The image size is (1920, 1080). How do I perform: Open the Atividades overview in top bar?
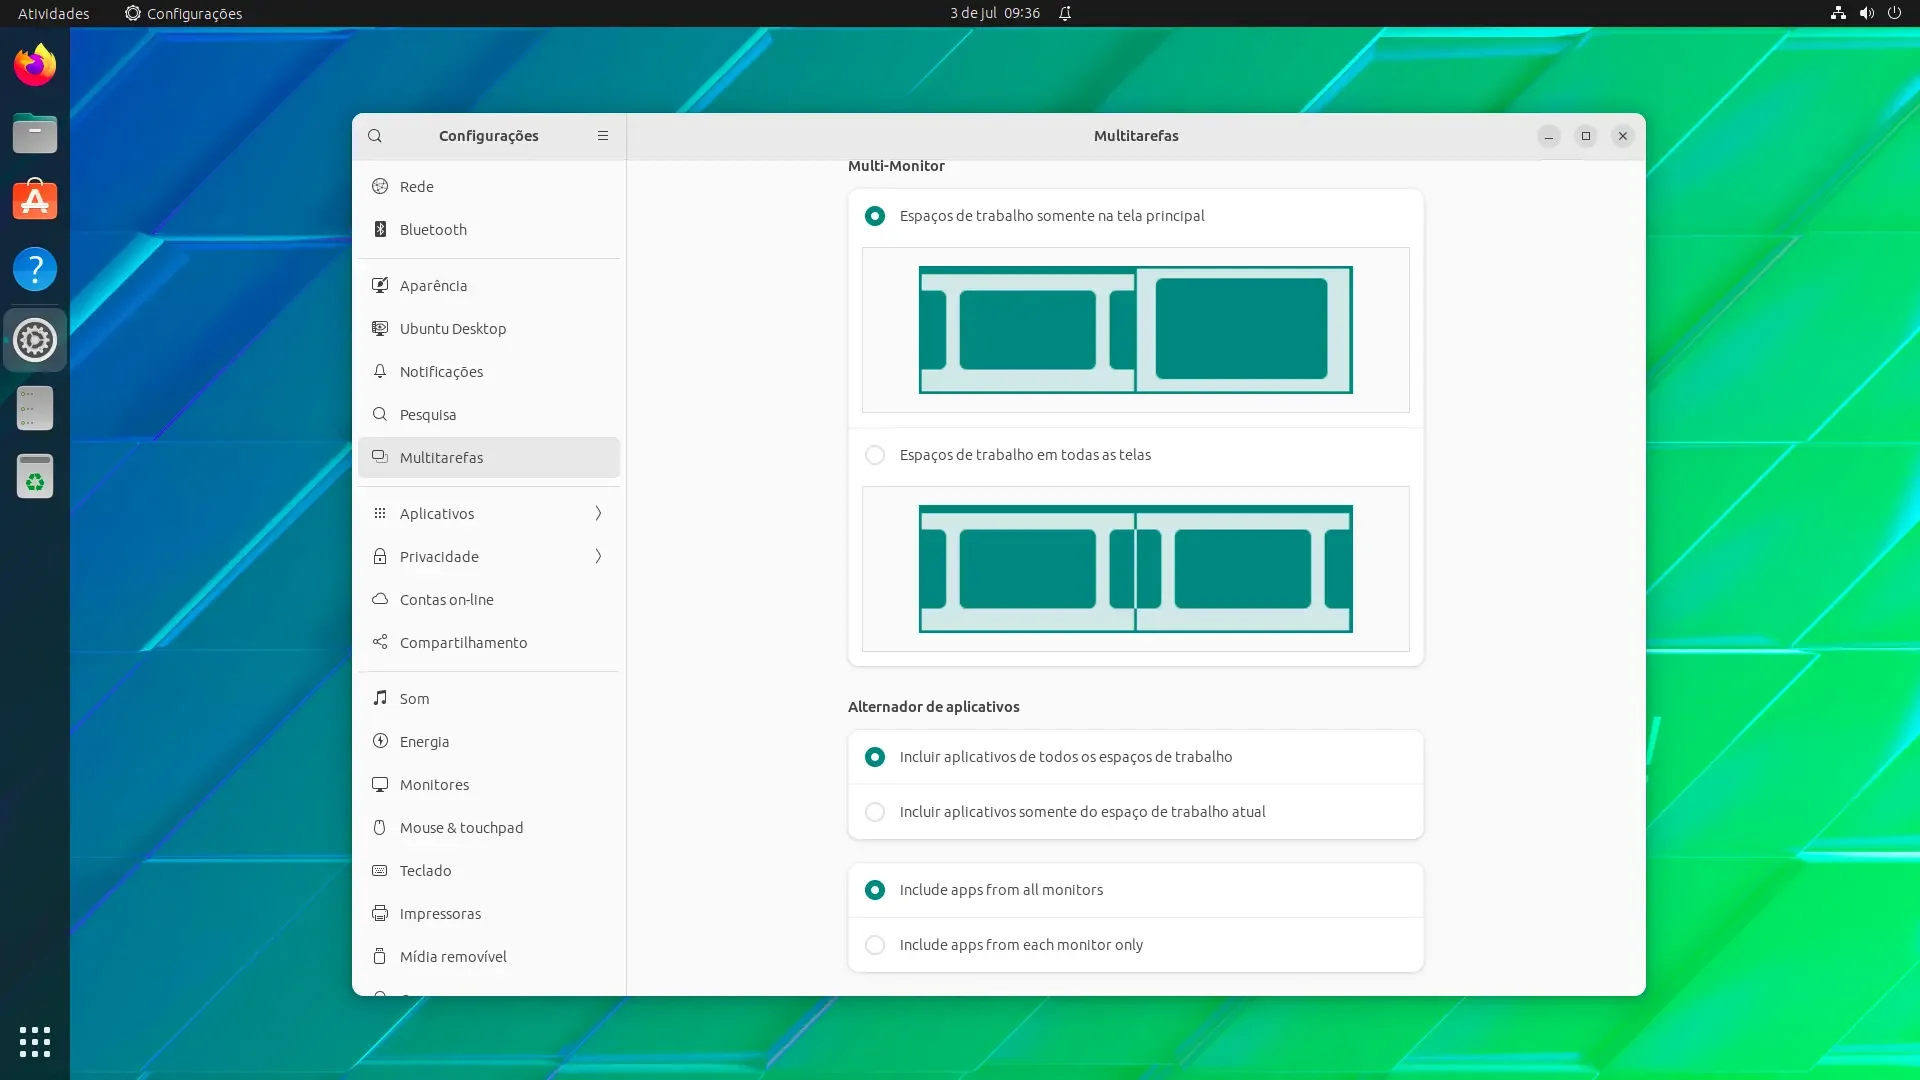coord(54,13)
